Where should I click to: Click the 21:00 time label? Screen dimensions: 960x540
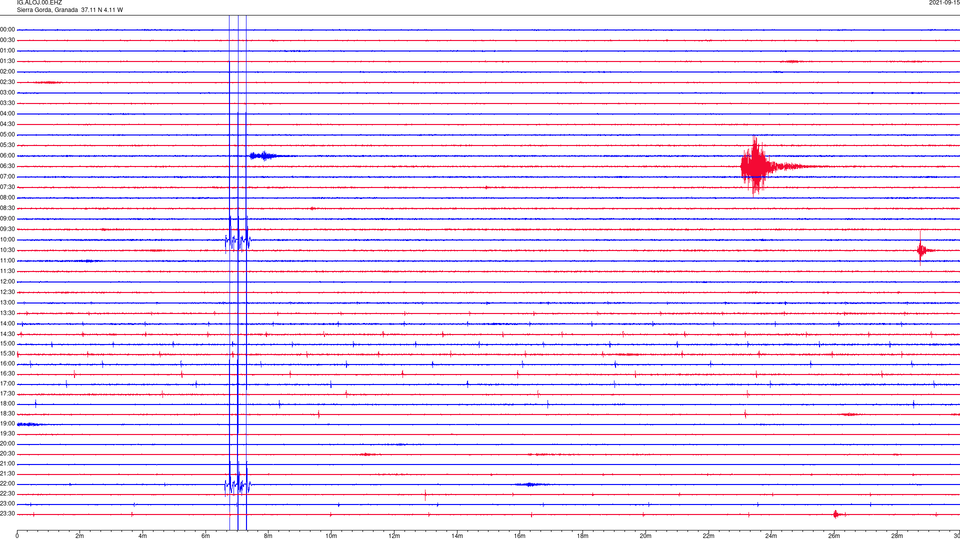coord(7,463)
